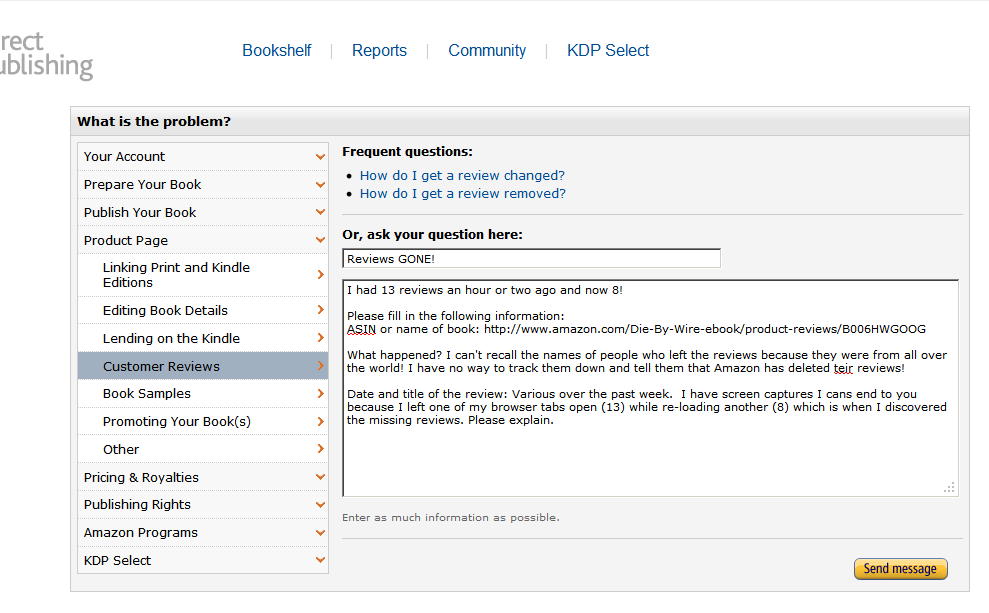This screenshot has height=613, width=989.
Task: Click arrow icon next to Lending on the Kindle
Action: point(320,339)
